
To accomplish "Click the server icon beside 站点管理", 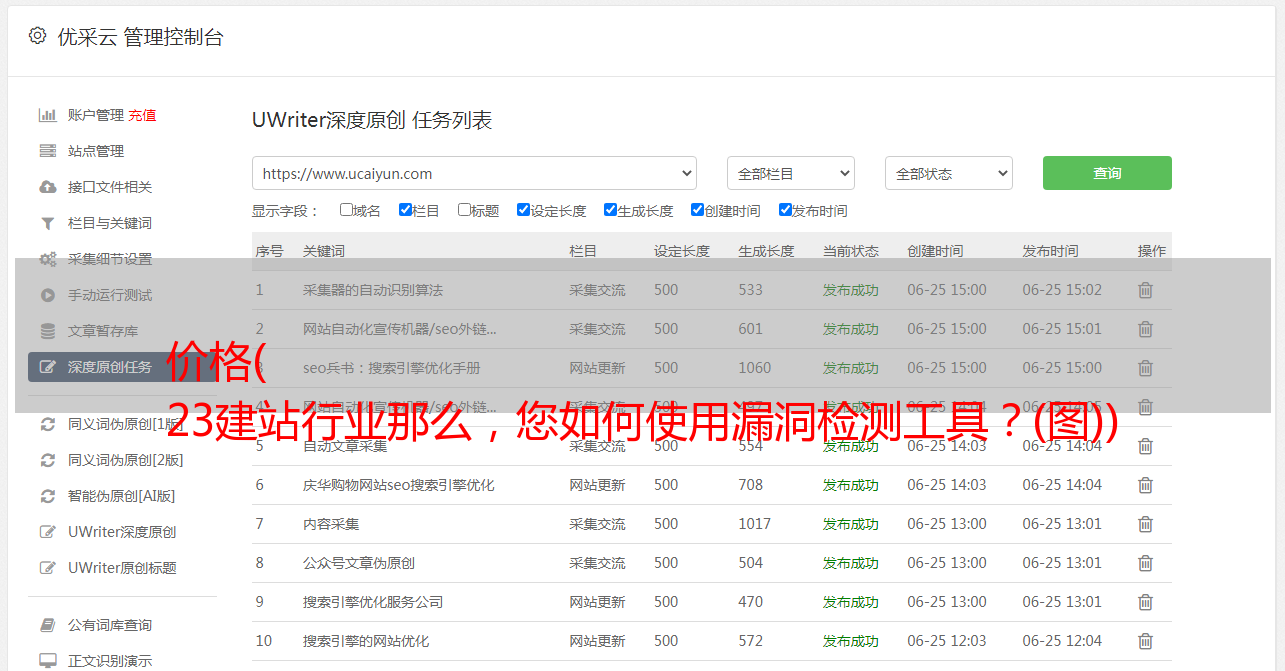I will (x=47, y=151).
